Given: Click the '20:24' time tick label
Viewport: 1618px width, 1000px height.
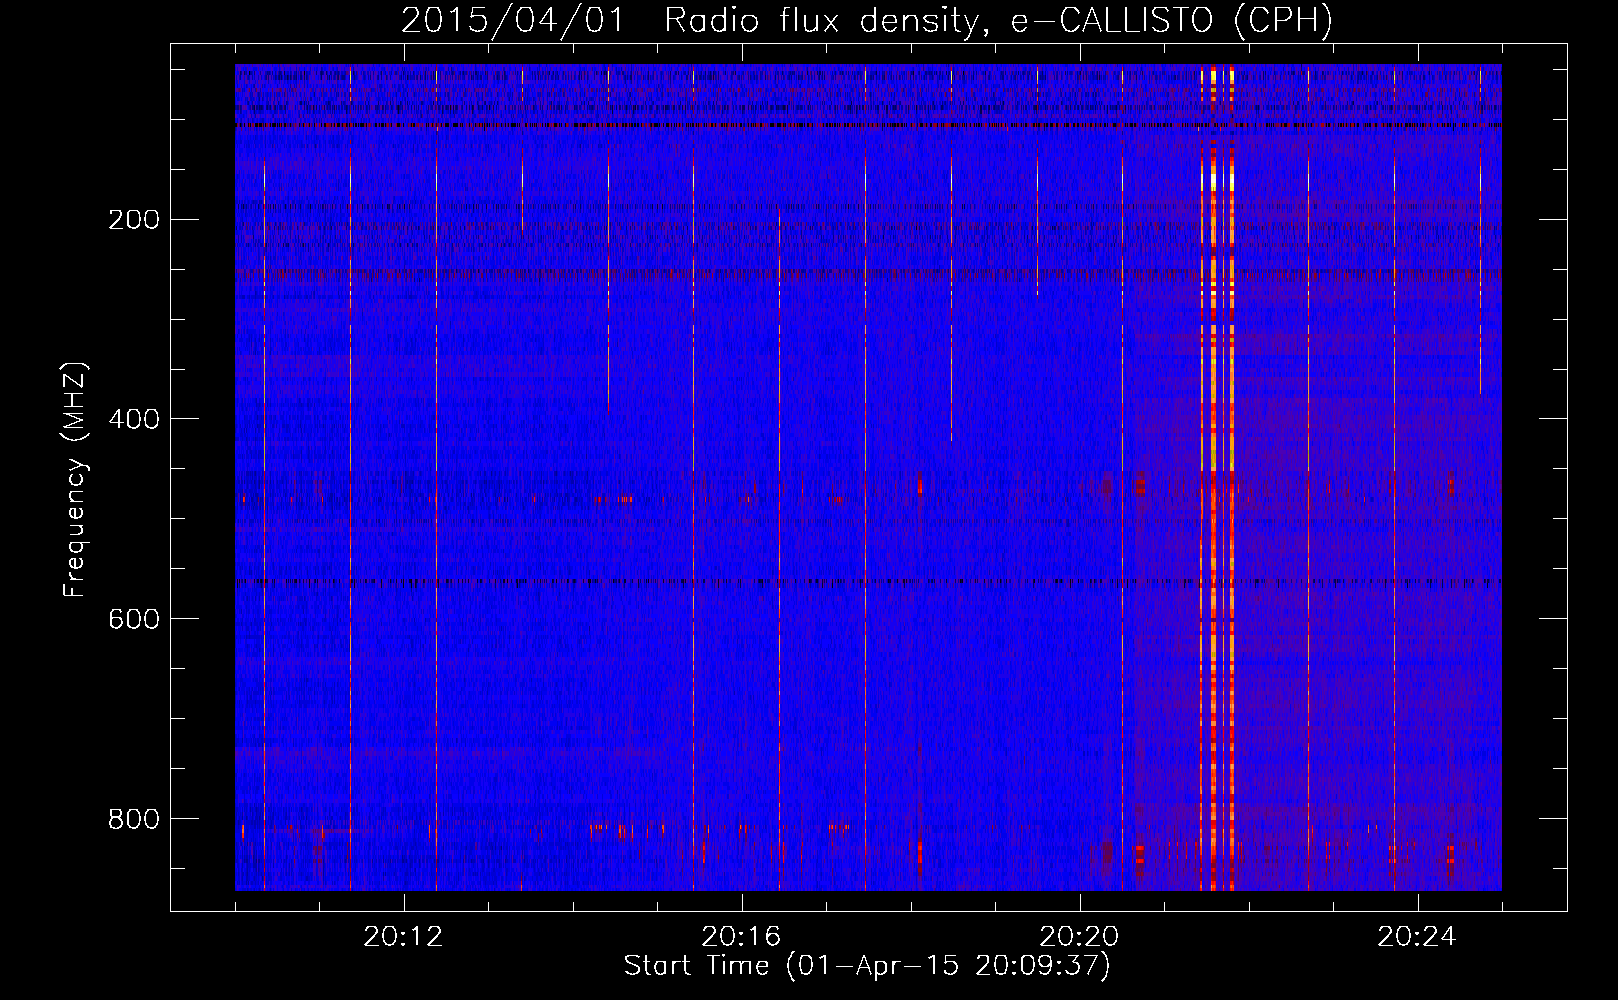Looking at the screenshot, I should [1418, 937].
